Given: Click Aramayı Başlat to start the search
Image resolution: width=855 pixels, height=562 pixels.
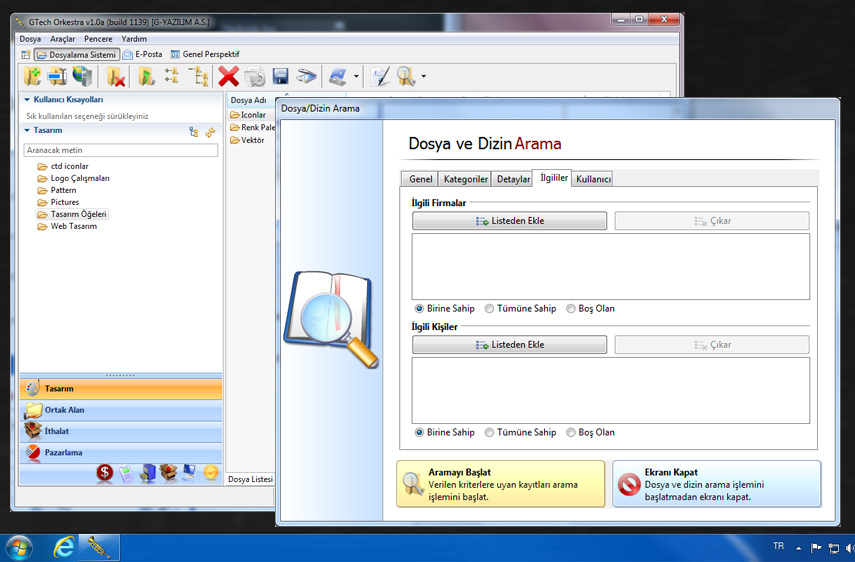Looking at the screenshot, I should (501, 484).
